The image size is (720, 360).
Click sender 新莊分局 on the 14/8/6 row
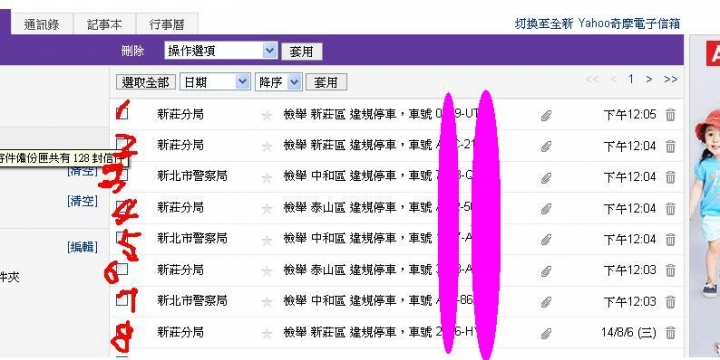[180, 332]
